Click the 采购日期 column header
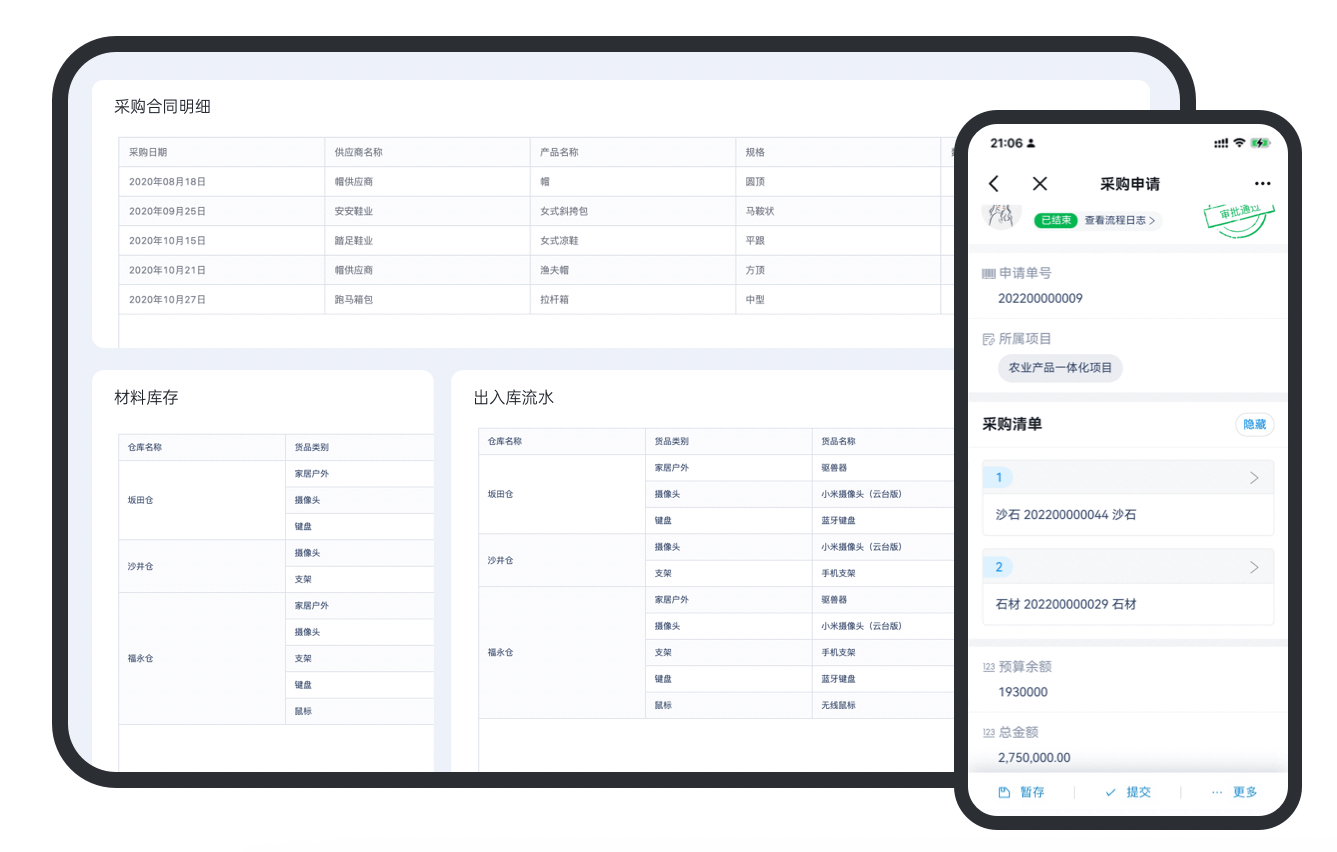 click(x=148, y=153)
